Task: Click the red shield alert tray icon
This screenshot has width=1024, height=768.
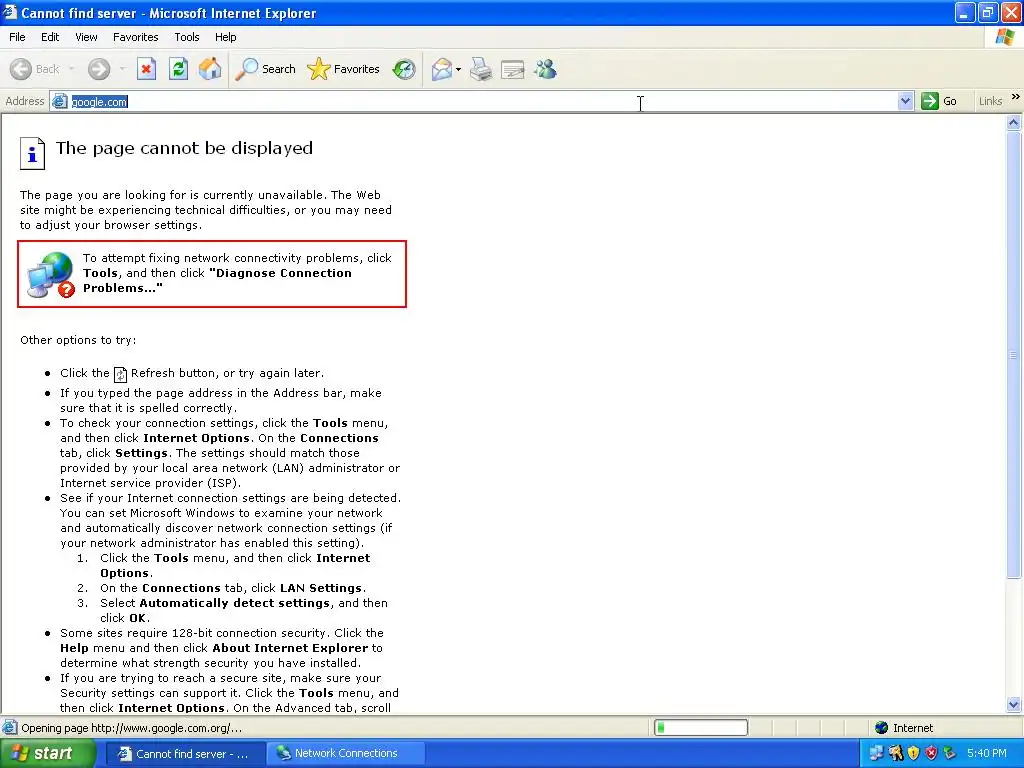Action: tap(931, 753)
